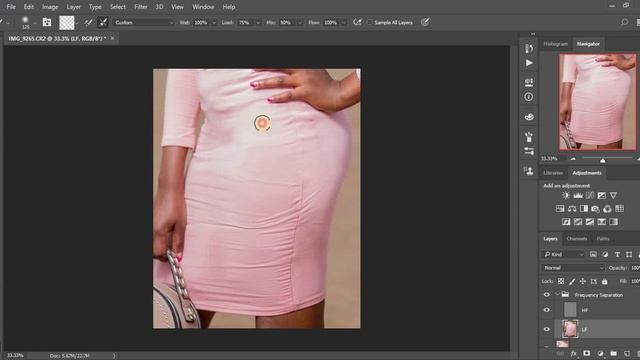Open the Image menu
Image resolution: width=640 pixels, height=360 pixels.
(x=50, y=7)
